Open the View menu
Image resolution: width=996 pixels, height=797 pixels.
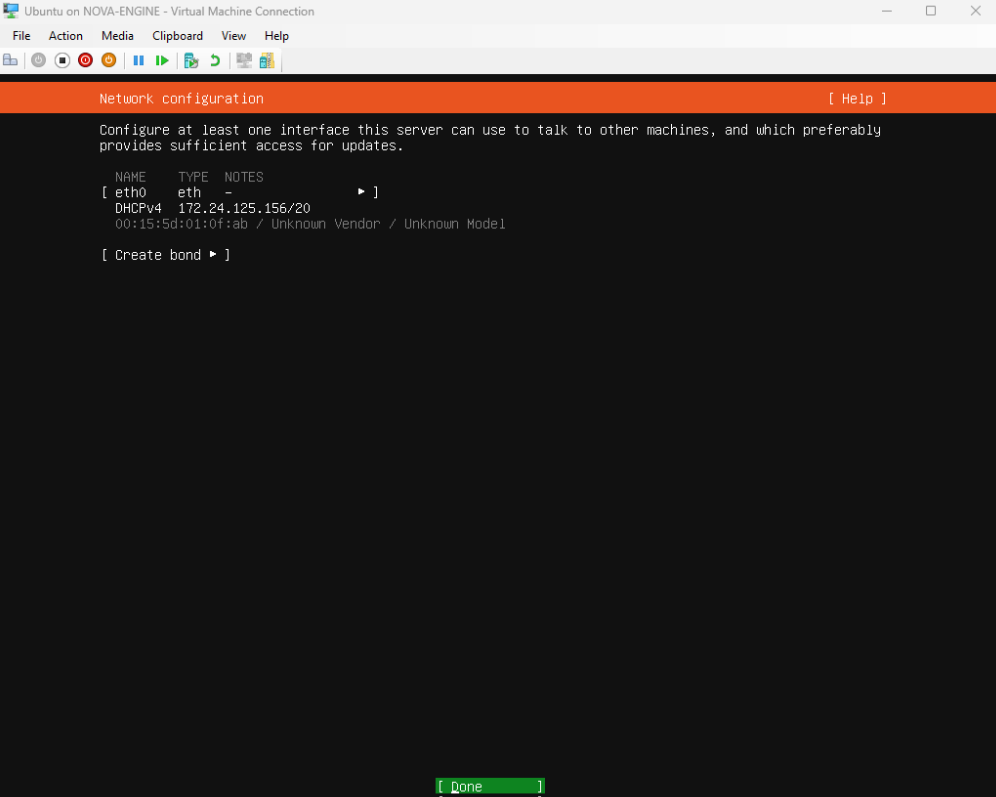pyautogui.click(x=233, y=36)
